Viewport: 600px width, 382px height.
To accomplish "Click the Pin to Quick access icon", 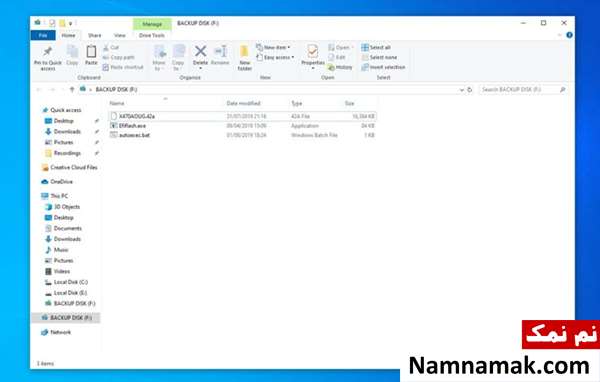I will (47, 51).
